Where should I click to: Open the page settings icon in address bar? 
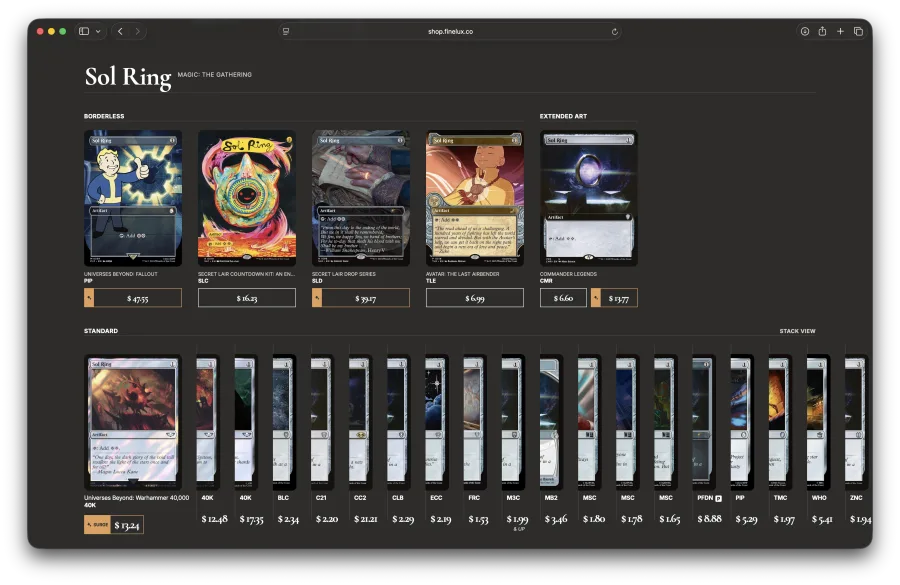[x=286, y=32]
